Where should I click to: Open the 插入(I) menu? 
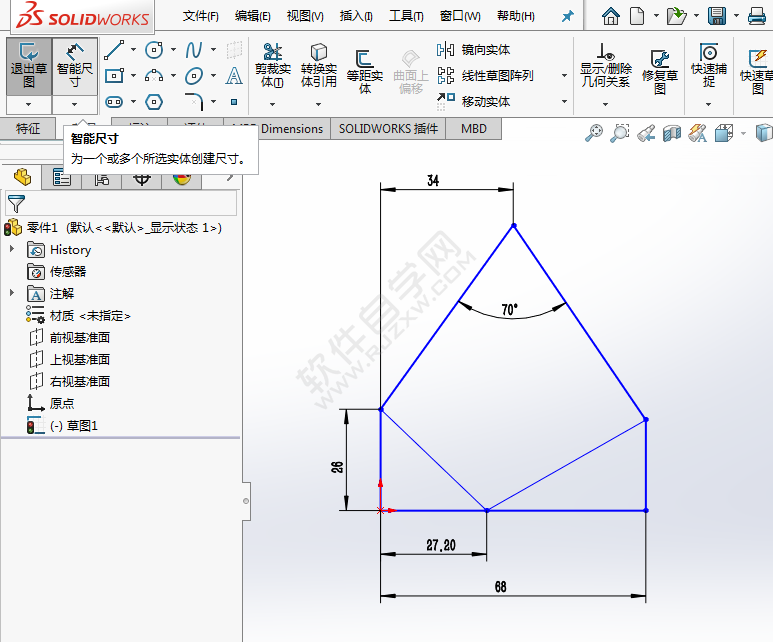point(356,16)
